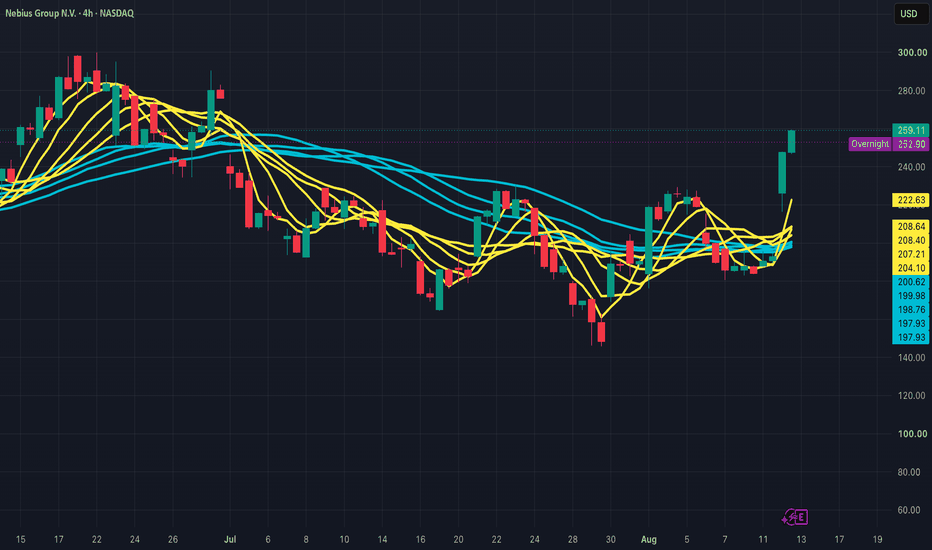Click date 20 on the time axis
The height and width of the screenshot is (550, 932).
coord(458,539)
